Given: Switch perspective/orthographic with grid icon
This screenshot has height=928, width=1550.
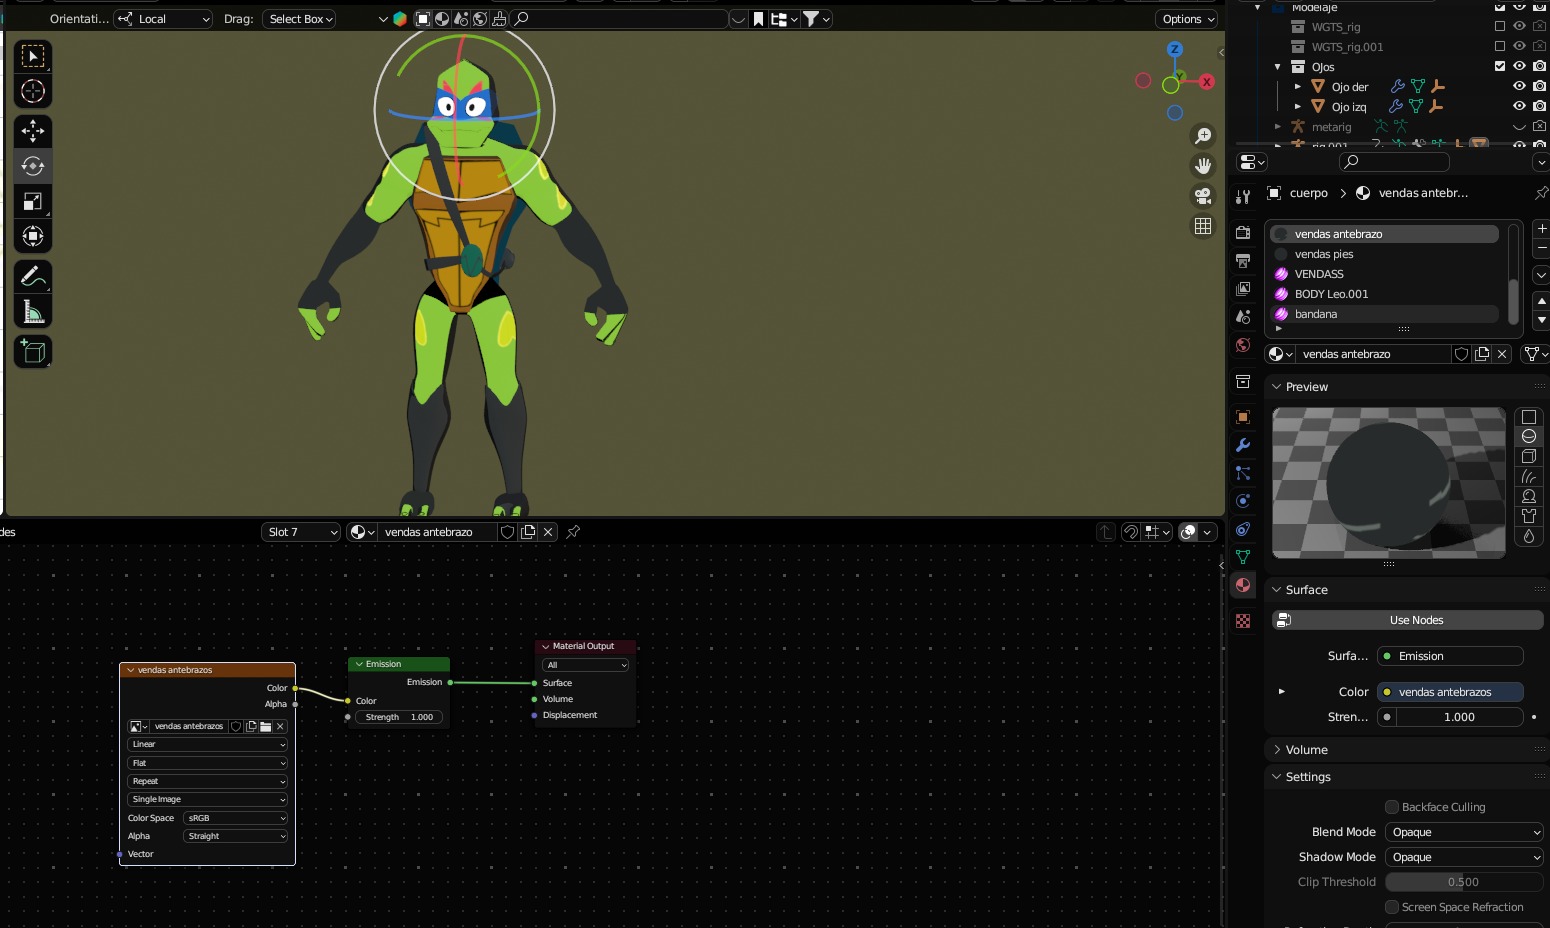Looking at the screenshot, I should (x=1203, y=226).
